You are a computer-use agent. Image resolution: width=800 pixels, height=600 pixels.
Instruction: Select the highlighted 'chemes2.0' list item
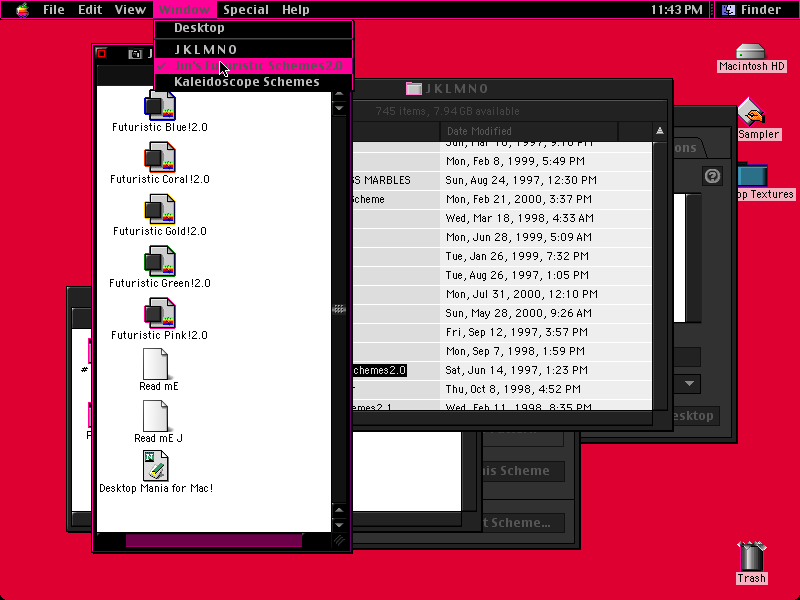380,370
